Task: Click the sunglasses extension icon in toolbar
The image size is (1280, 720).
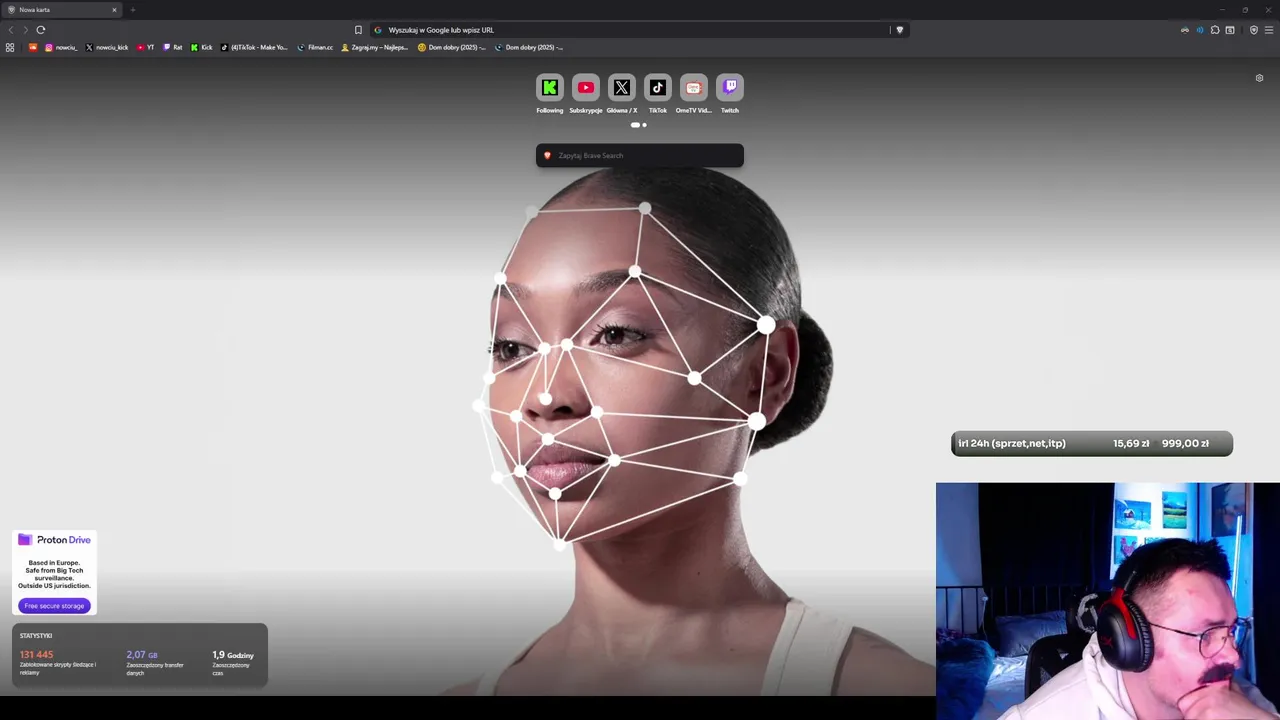Action: click(x=1185, y=30)
